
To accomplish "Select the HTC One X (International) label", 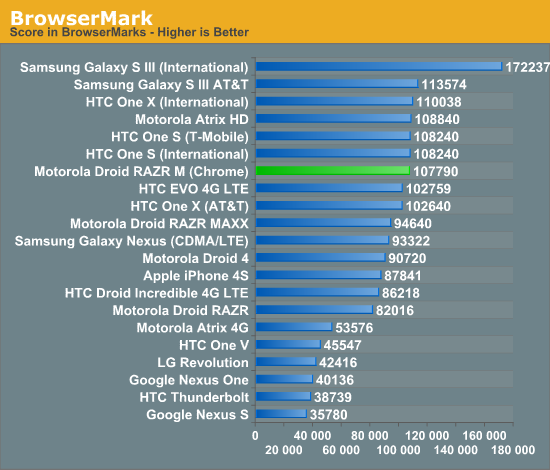I will [167, 102].
